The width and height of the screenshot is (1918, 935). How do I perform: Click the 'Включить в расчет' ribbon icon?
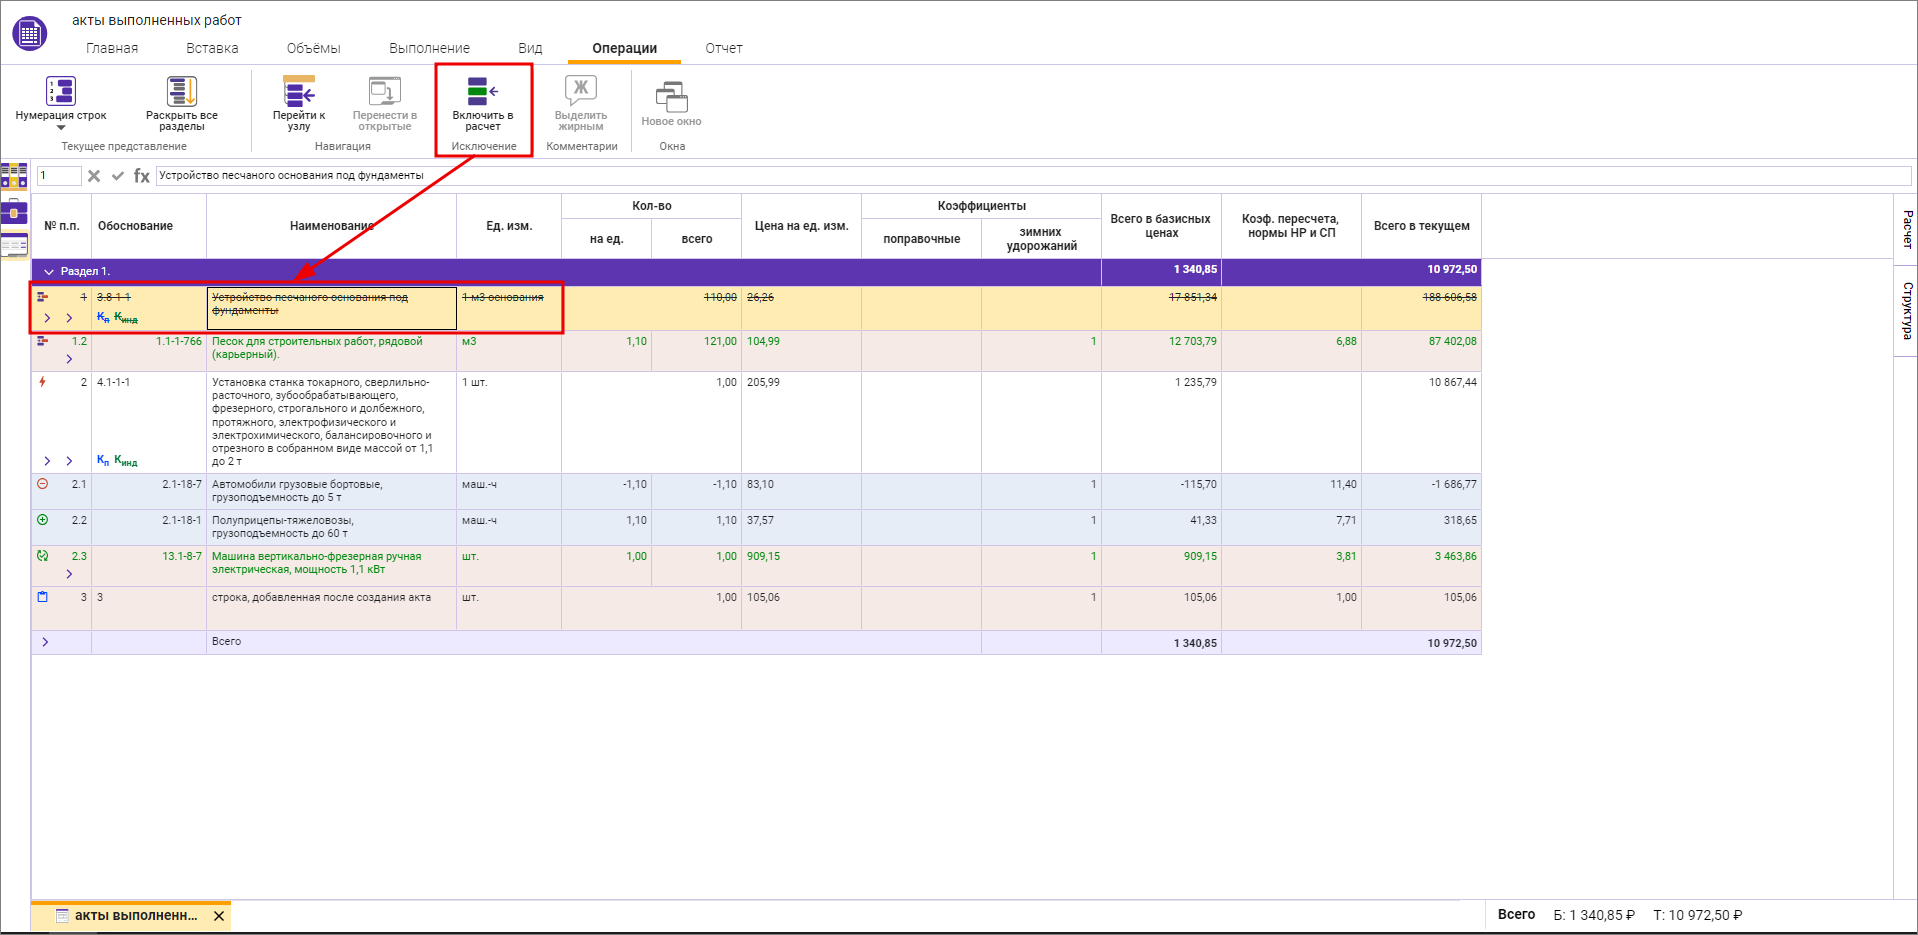[482, 92]
